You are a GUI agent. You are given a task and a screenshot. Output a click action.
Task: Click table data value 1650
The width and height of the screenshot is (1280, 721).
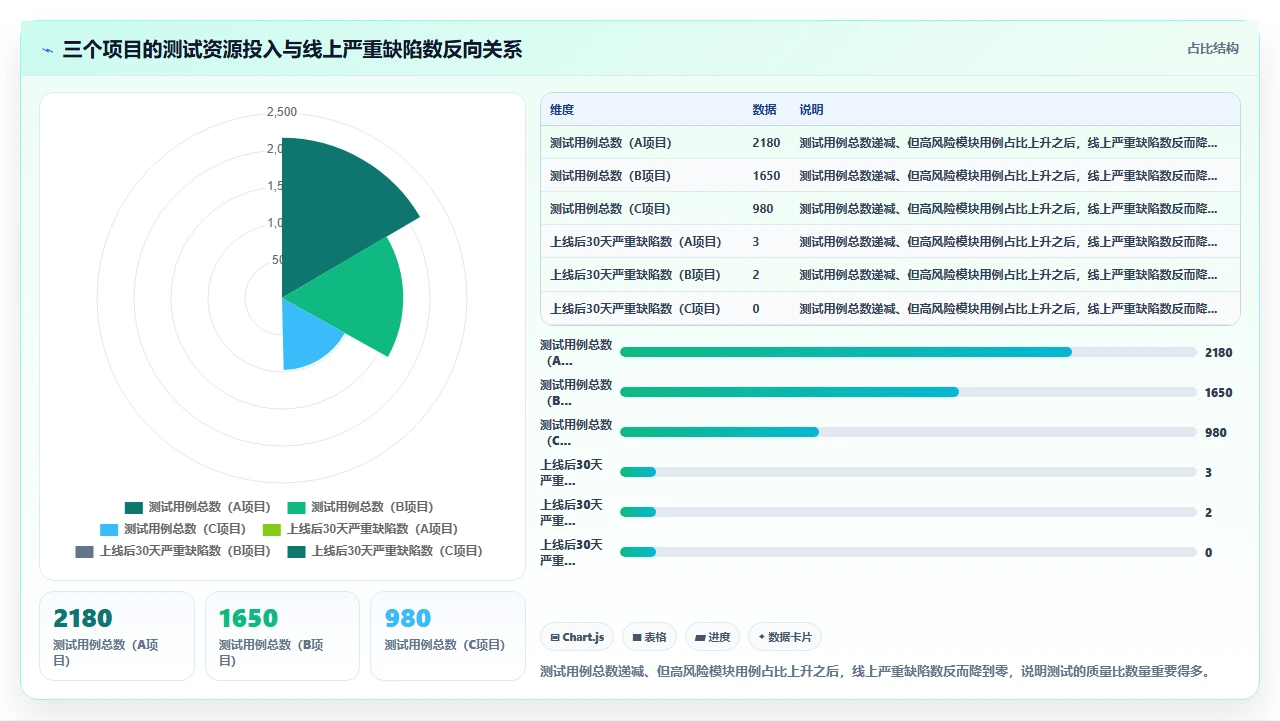(766, 176)
